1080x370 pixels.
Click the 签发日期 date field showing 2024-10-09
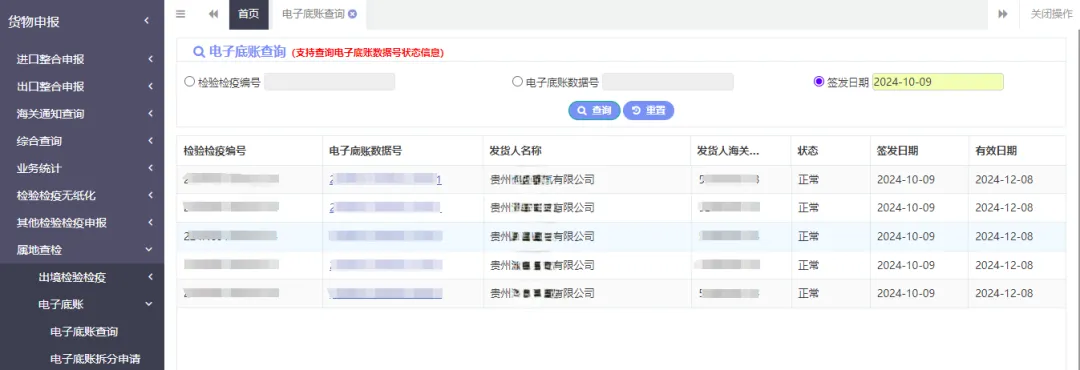[938, 82]
